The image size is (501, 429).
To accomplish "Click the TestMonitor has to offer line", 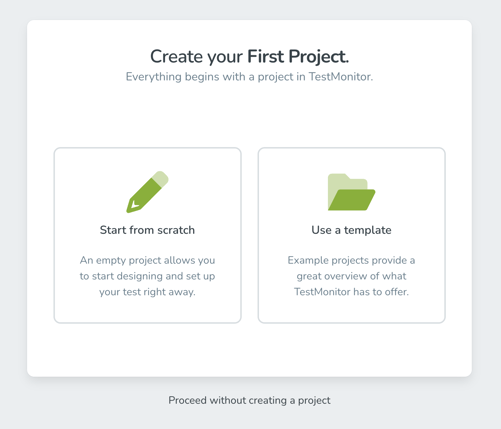I will coord(351,292).
